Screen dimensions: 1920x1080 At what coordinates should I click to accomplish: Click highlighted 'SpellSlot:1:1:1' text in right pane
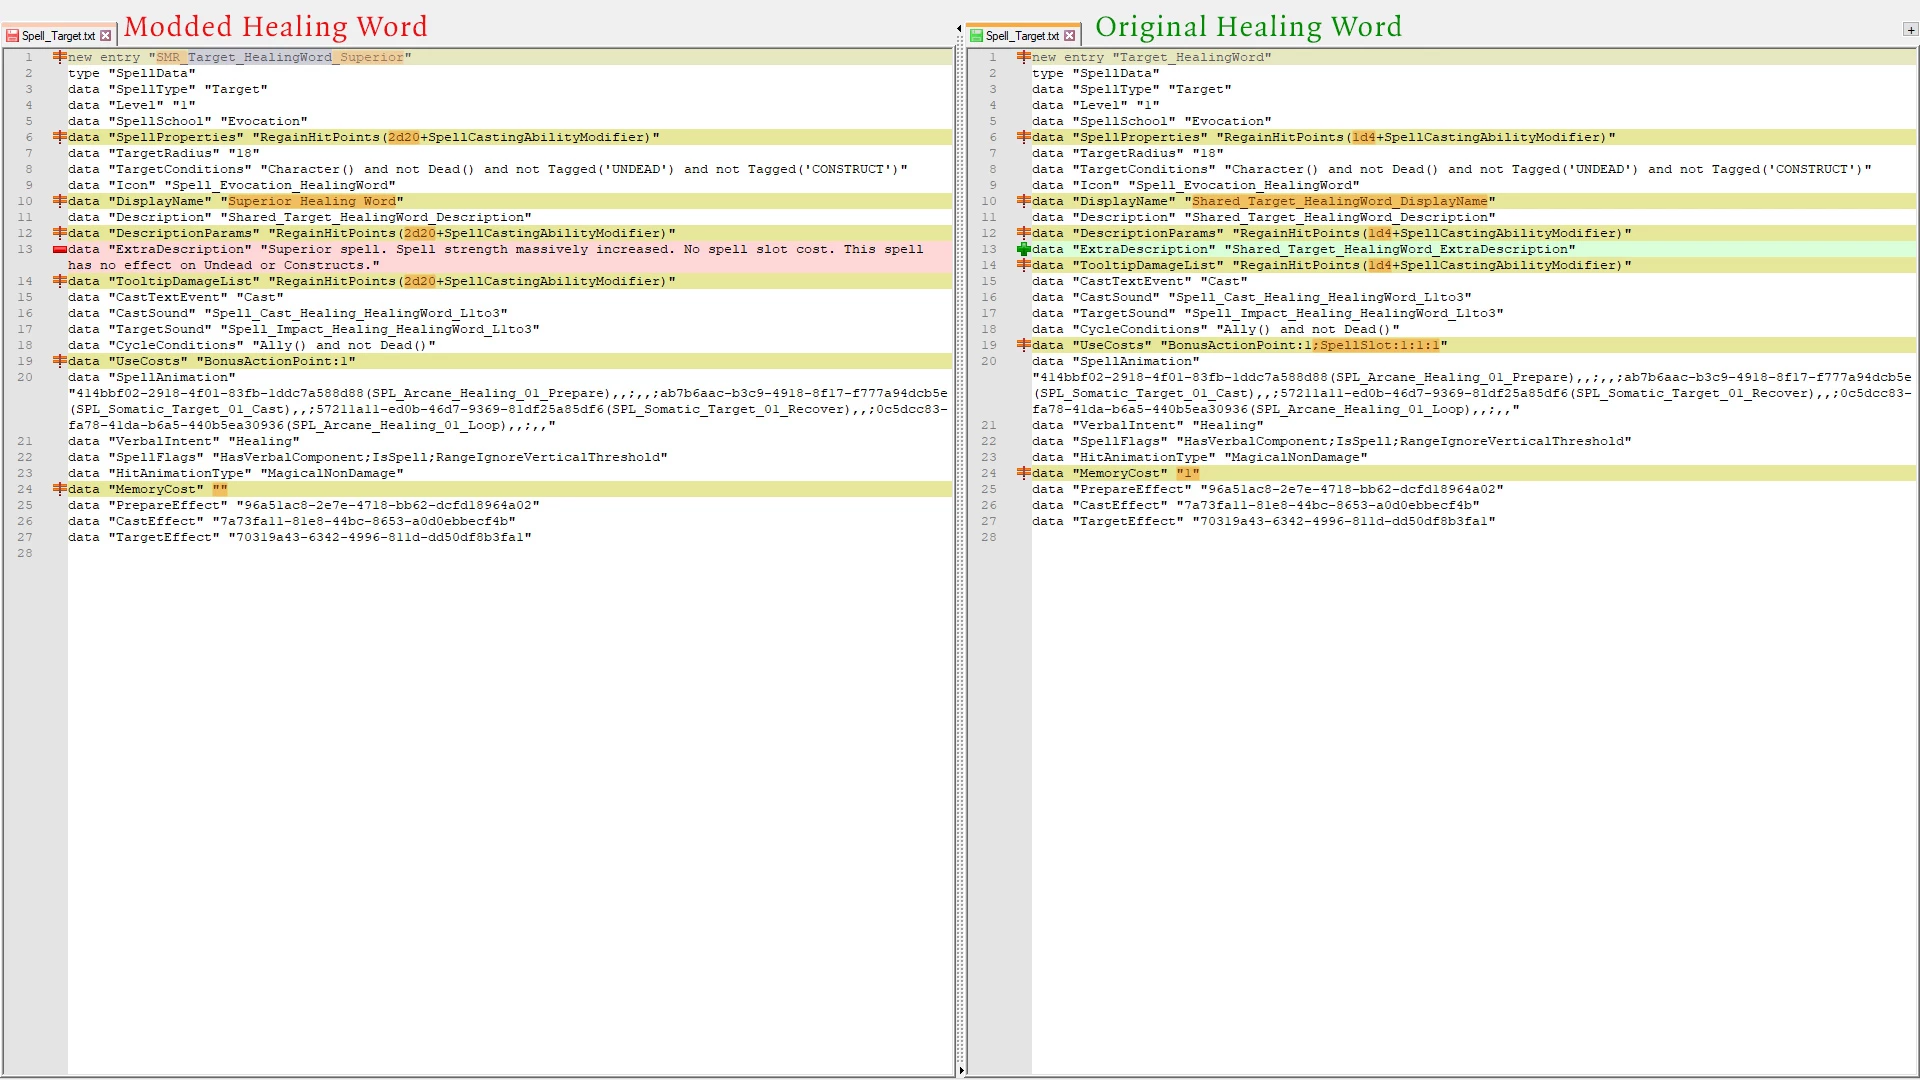tap(1378, 345)
